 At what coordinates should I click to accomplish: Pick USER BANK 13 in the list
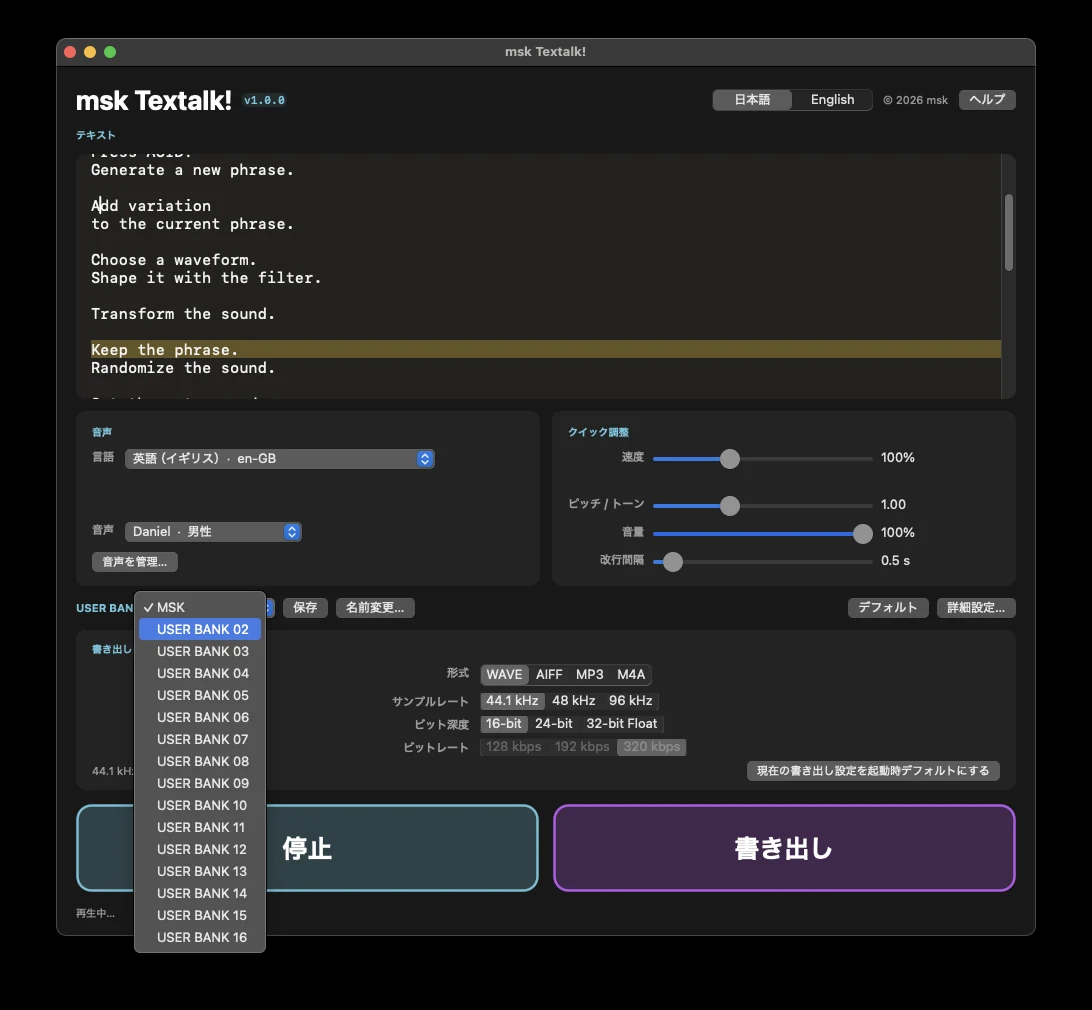[200, 871]
